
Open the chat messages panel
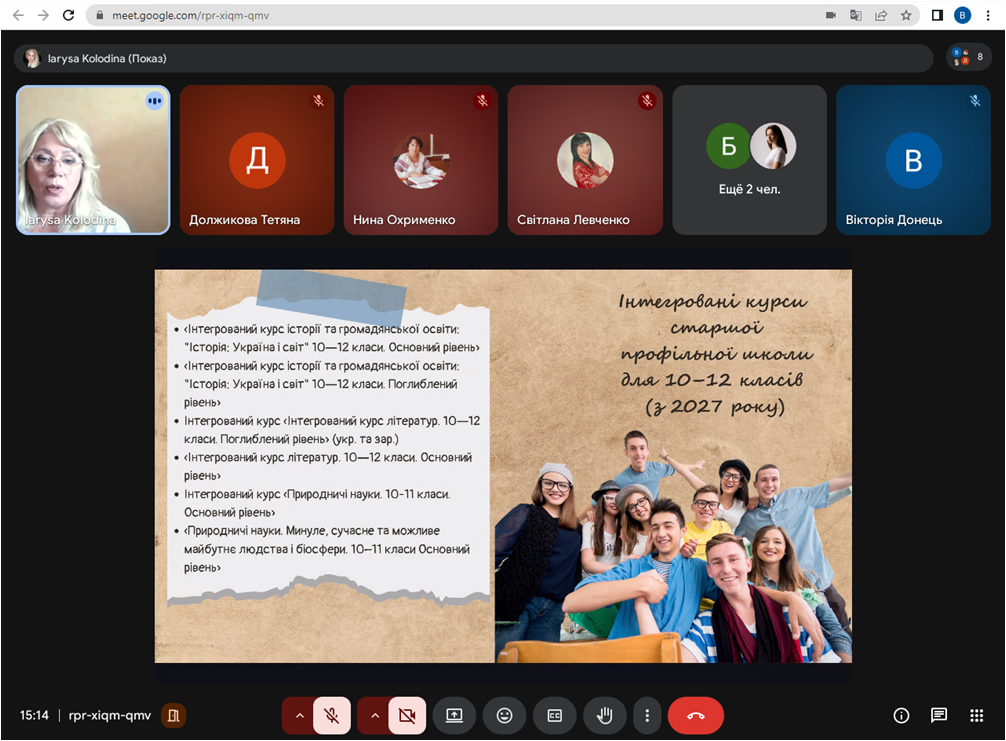tap(939, 715)
